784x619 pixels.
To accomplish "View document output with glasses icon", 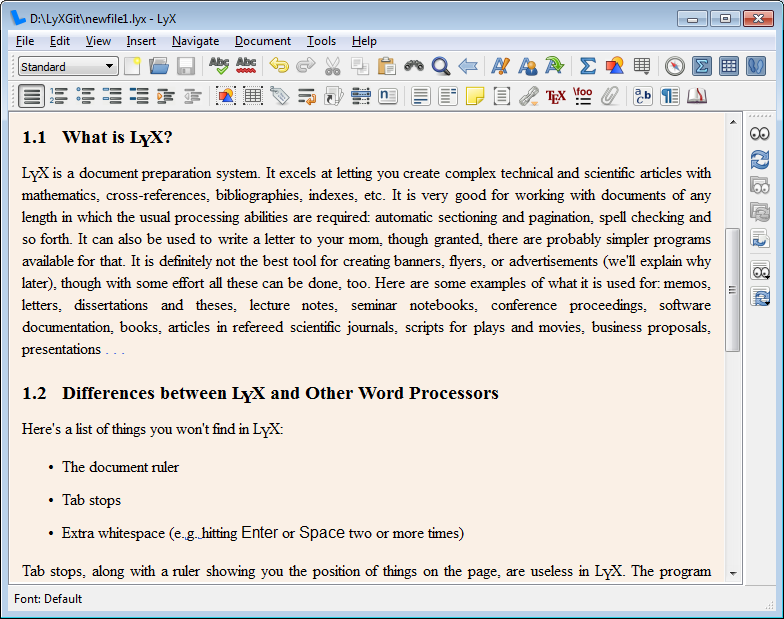I will click(760, 134).
